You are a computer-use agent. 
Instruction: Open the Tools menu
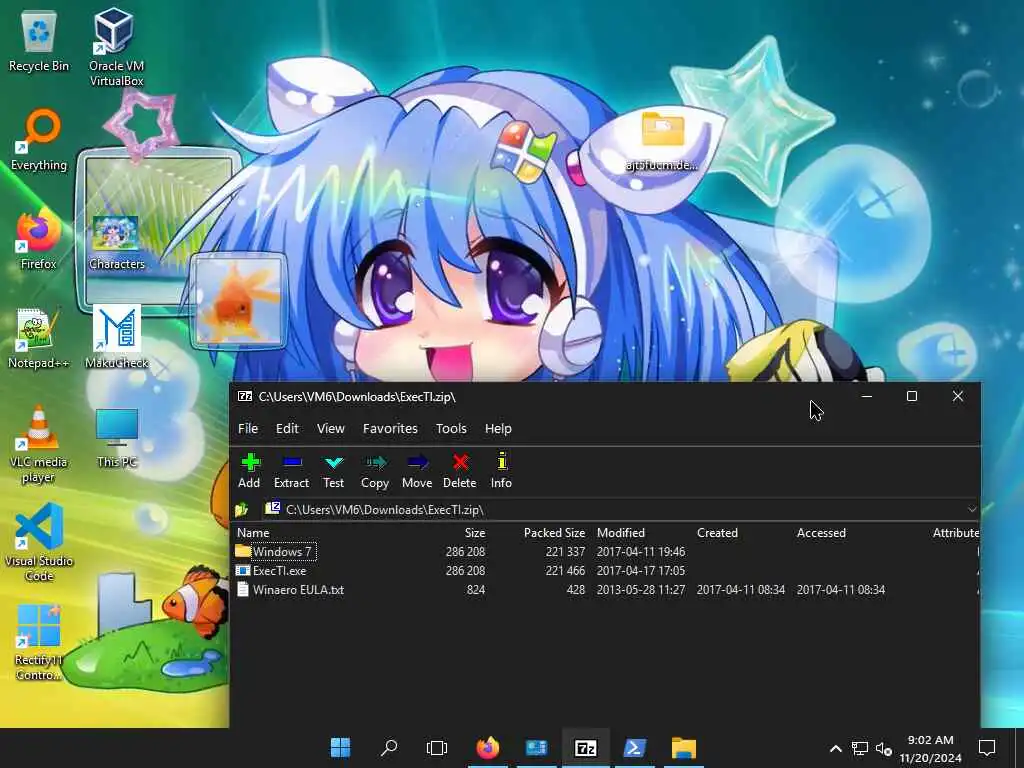tap(451, 428)
